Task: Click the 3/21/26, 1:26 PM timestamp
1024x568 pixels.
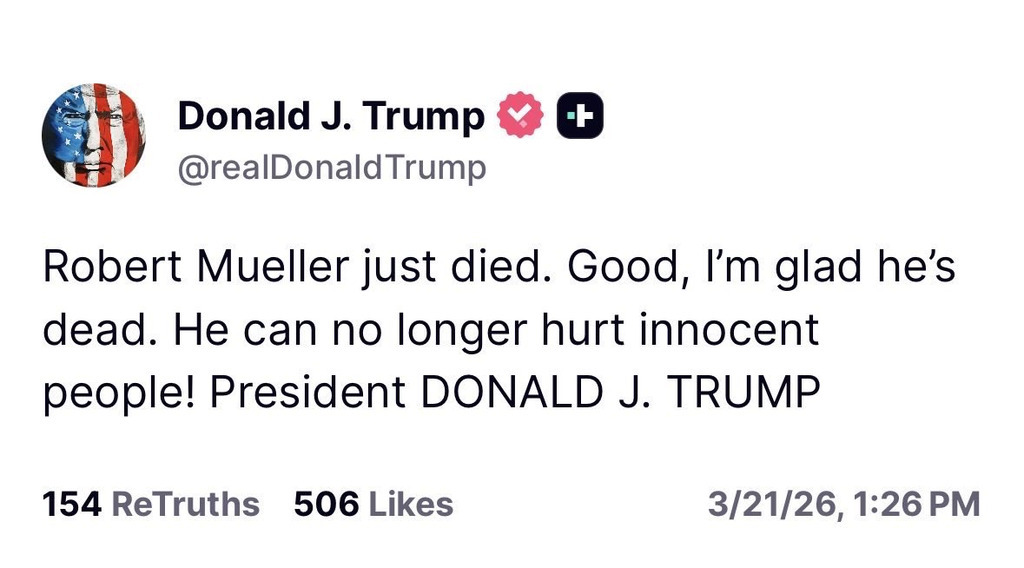Action: (843, 504)
